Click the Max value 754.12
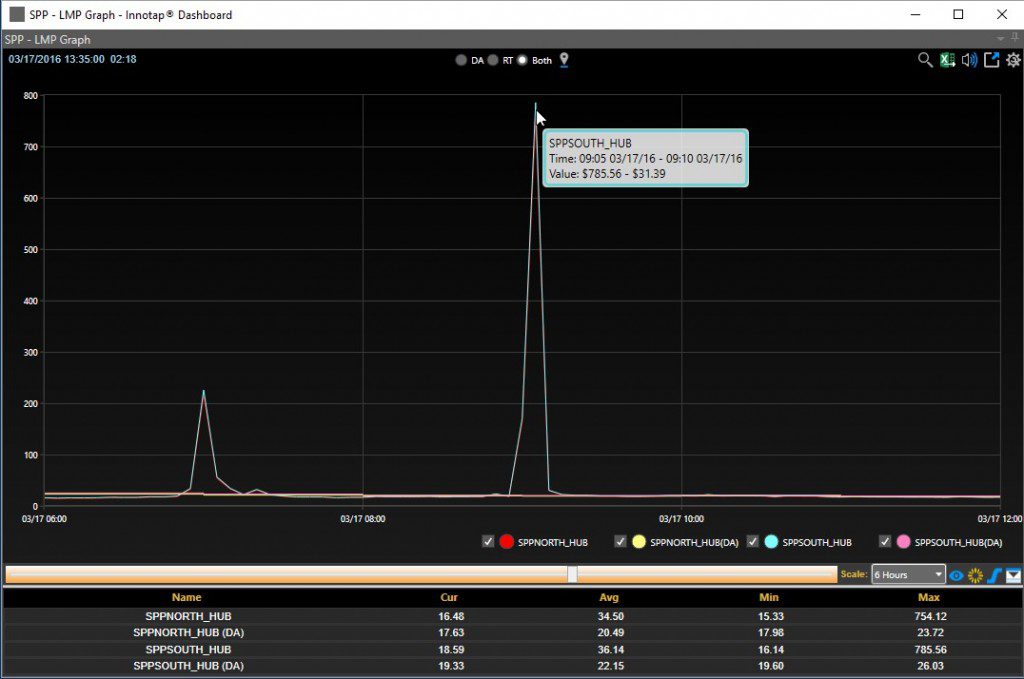 [x=930, y=616]
